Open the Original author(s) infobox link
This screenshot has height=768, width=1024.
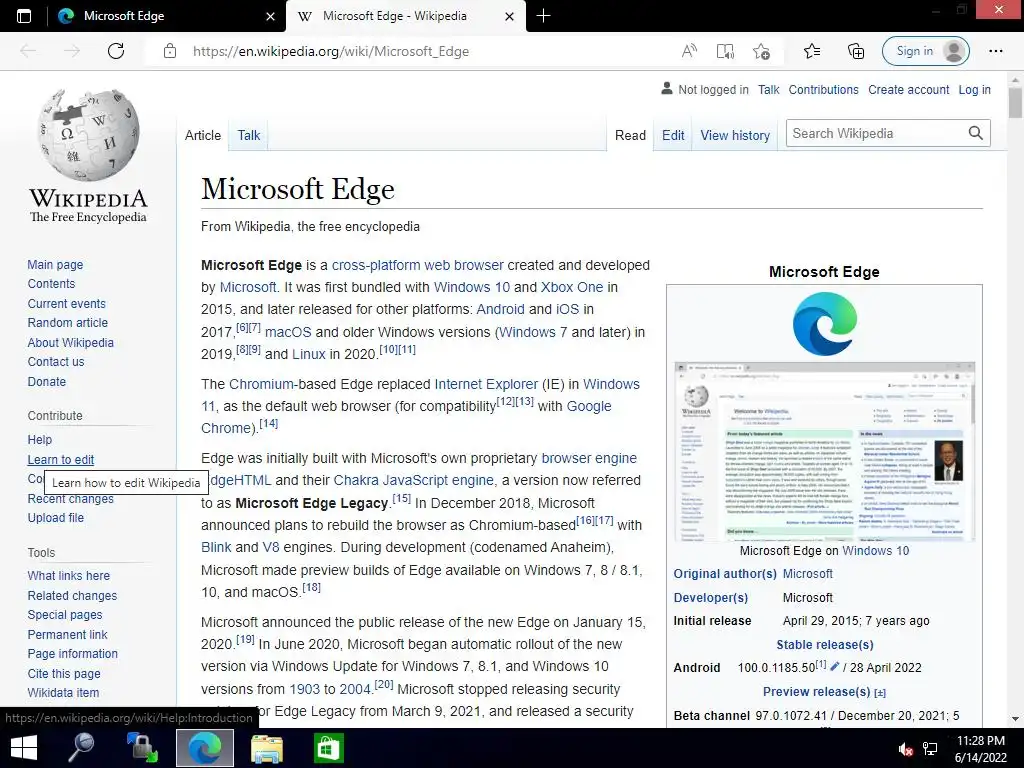click(725, 573)
